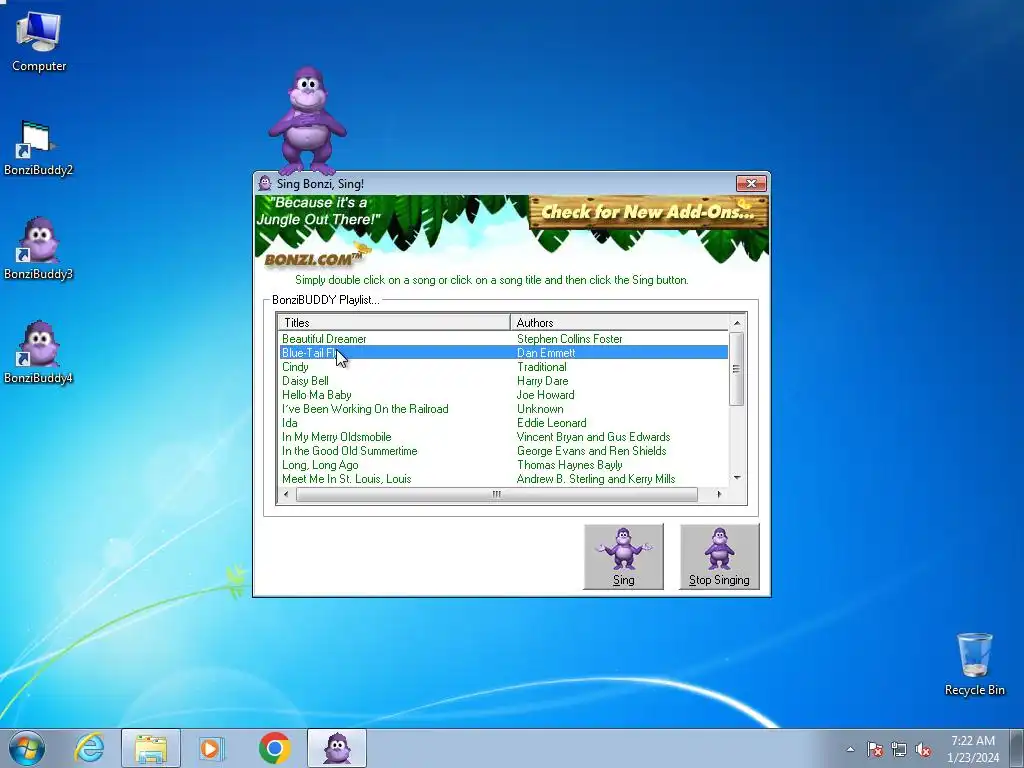
Task: Click the playlist scroll left arrow
Action: 286,494
